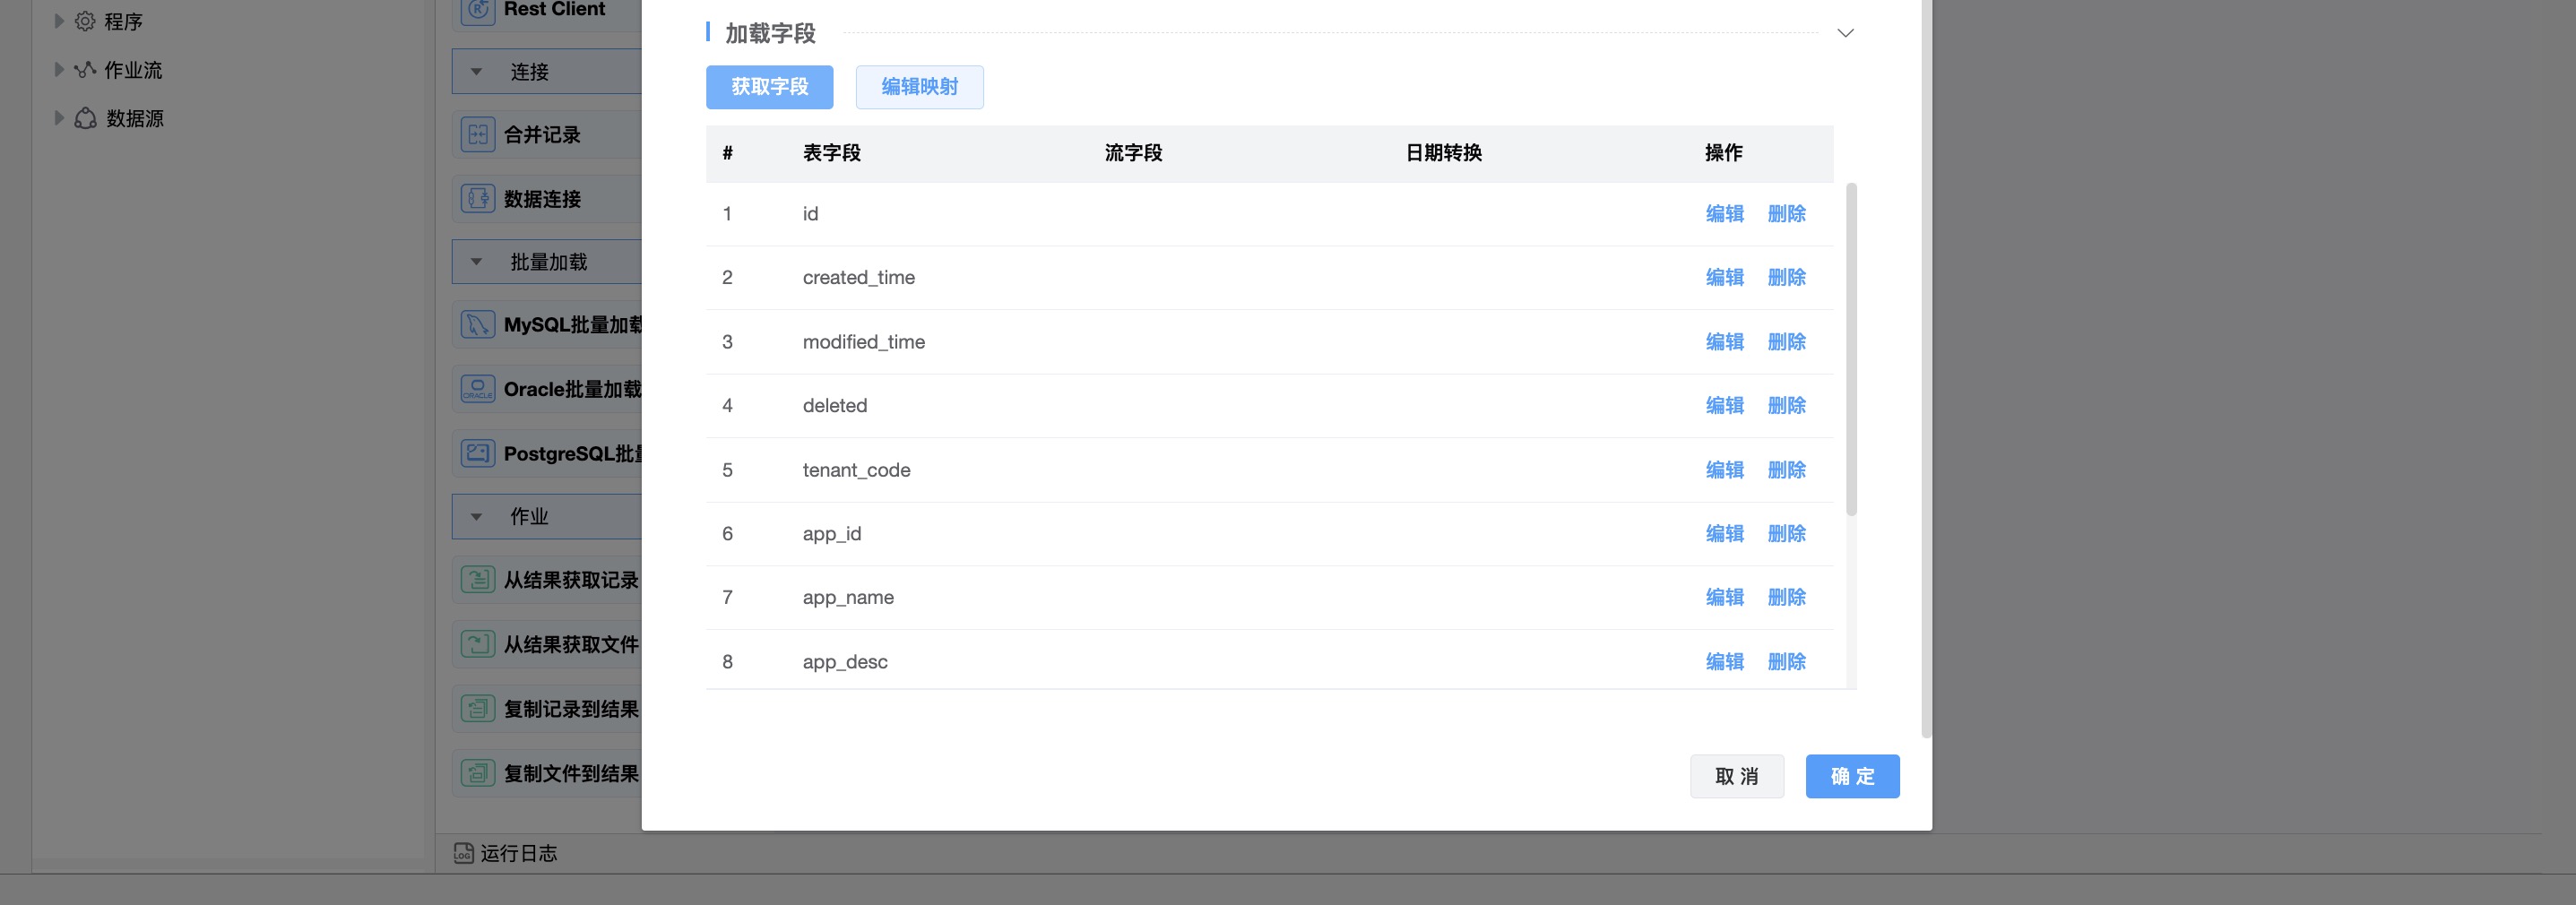Viewport: 2576px width, 905px height.
Task: Edit the created_time field row
Action: 1724,277
